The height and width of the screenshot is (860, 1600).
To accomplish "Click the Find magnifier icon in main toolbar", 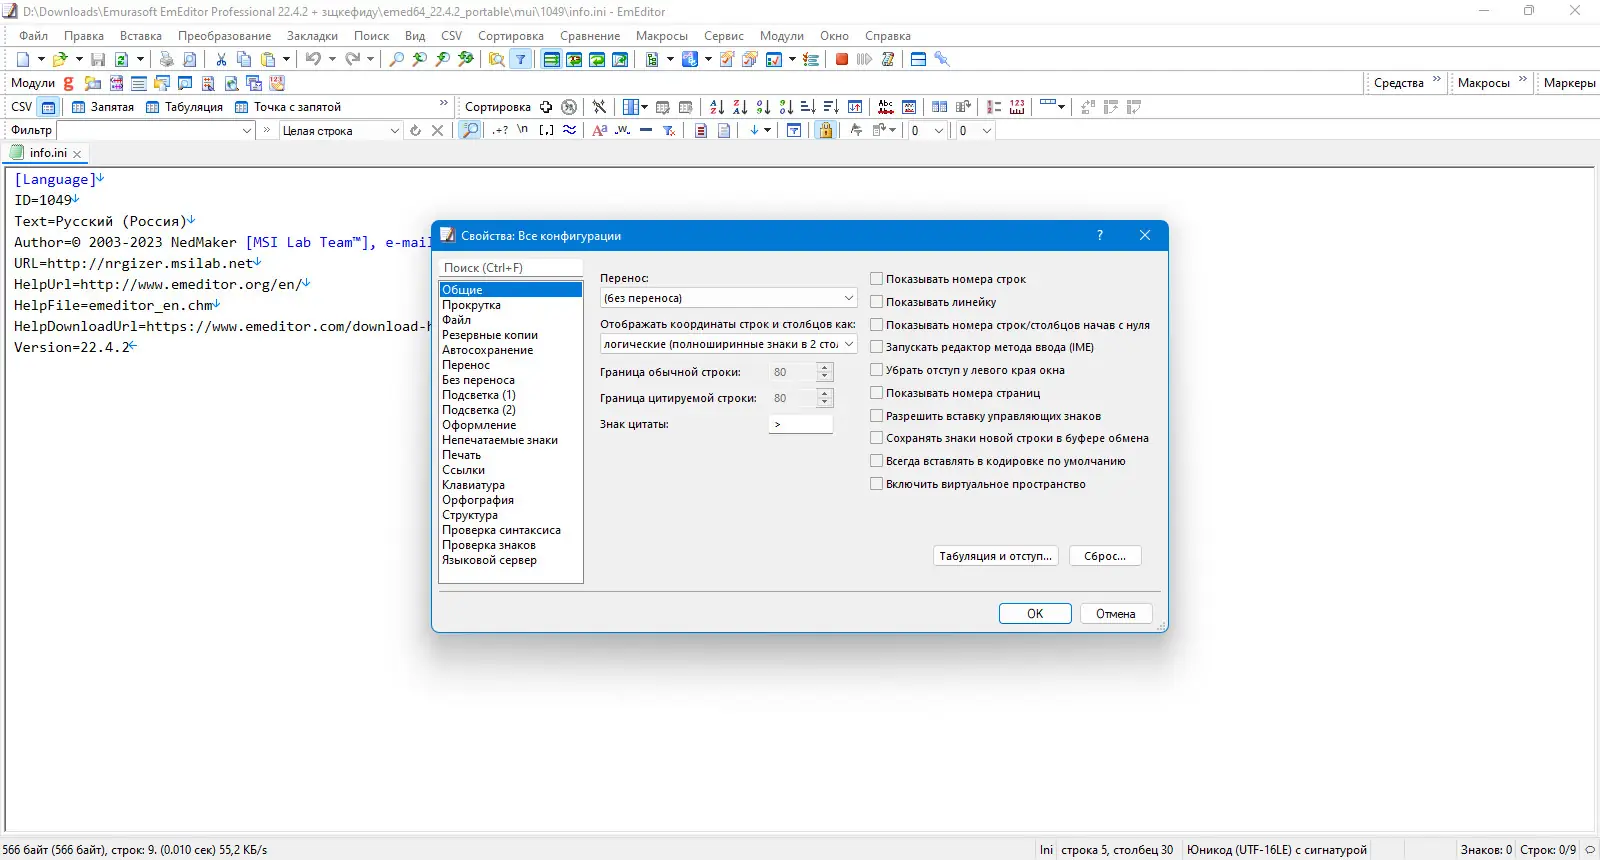I will pyautogui.click(x=397, y=59).
